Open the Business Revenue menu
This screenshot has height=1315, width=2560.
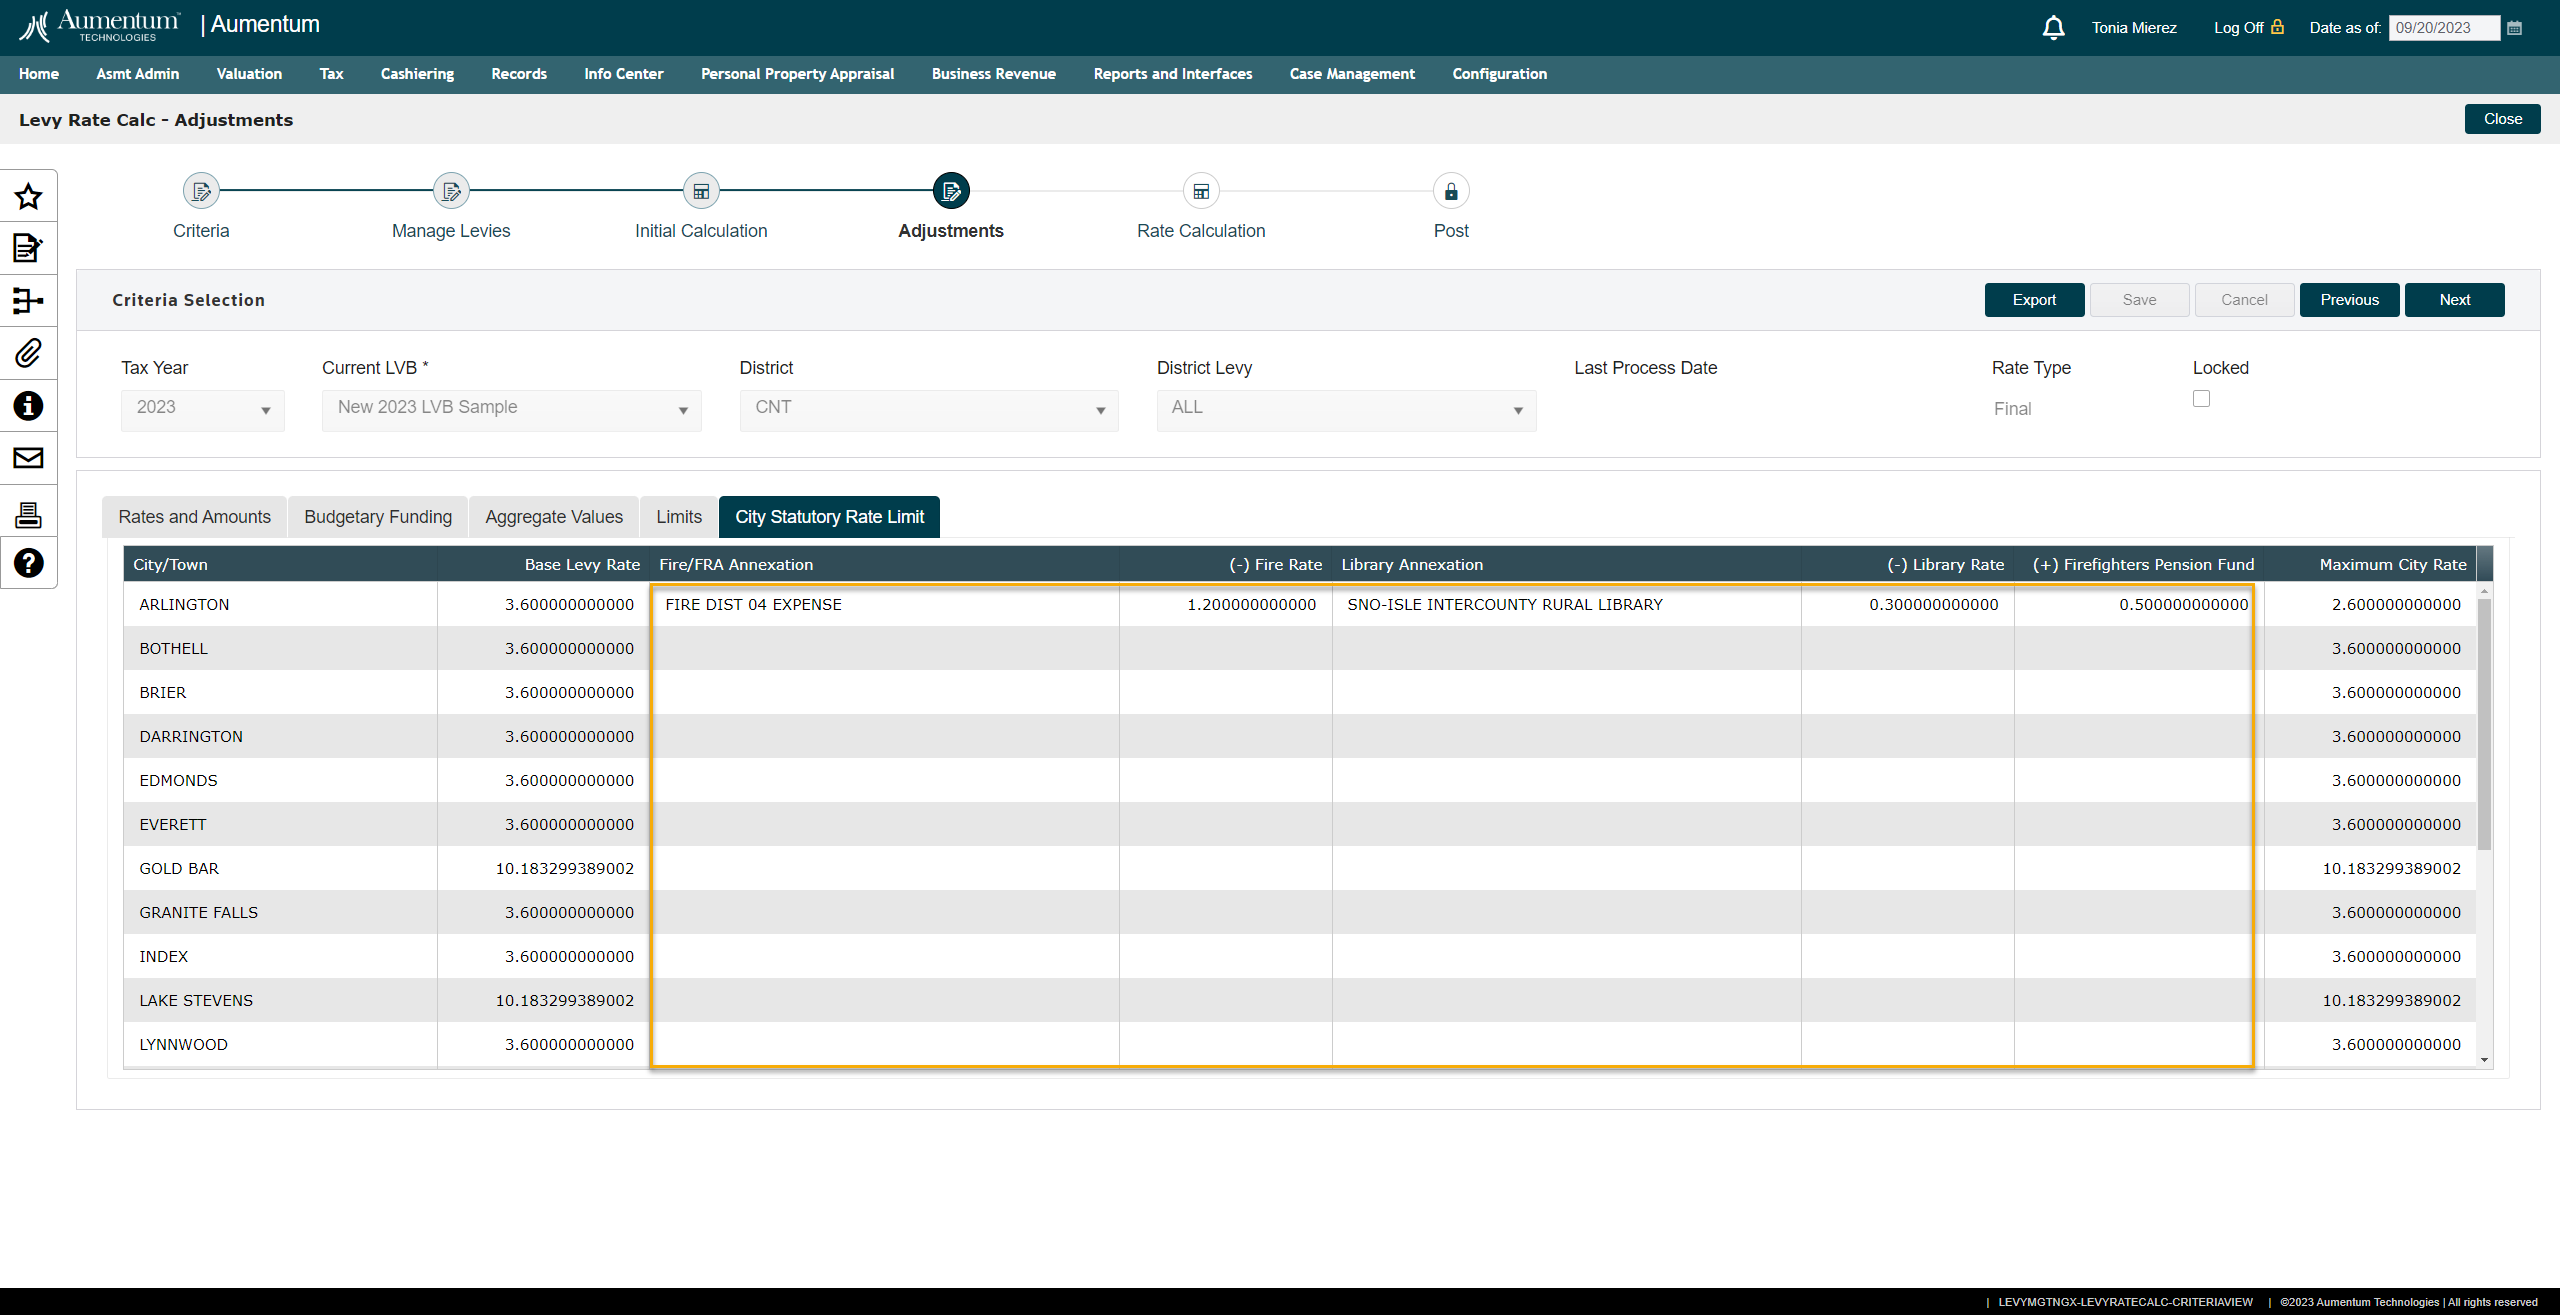(x=994, y=74)
